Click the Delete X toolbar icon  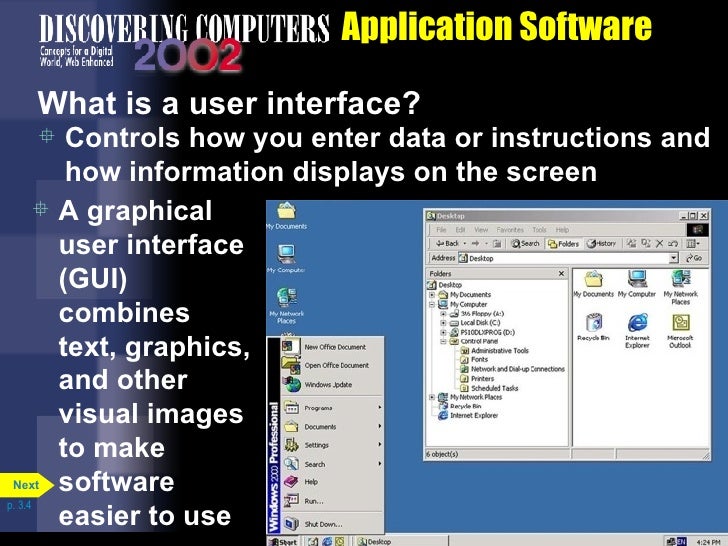(x=659, y=243)
